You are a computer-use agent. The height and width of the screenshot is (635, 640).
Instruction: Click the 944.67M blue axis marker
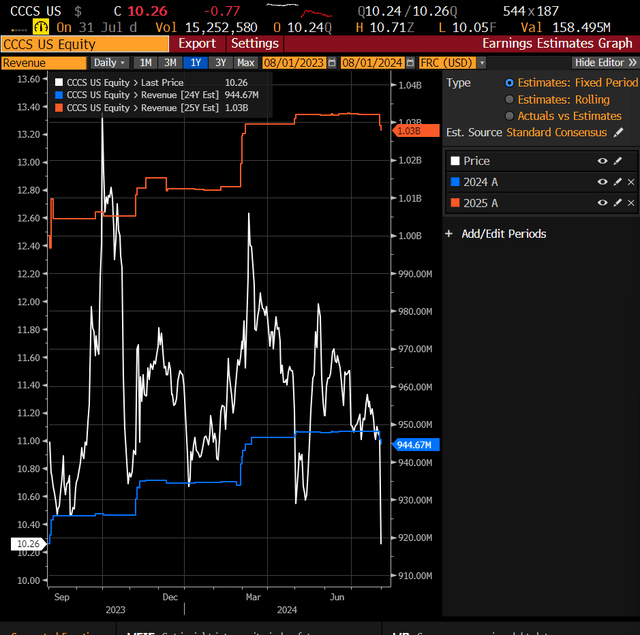(x=416, y=445)
